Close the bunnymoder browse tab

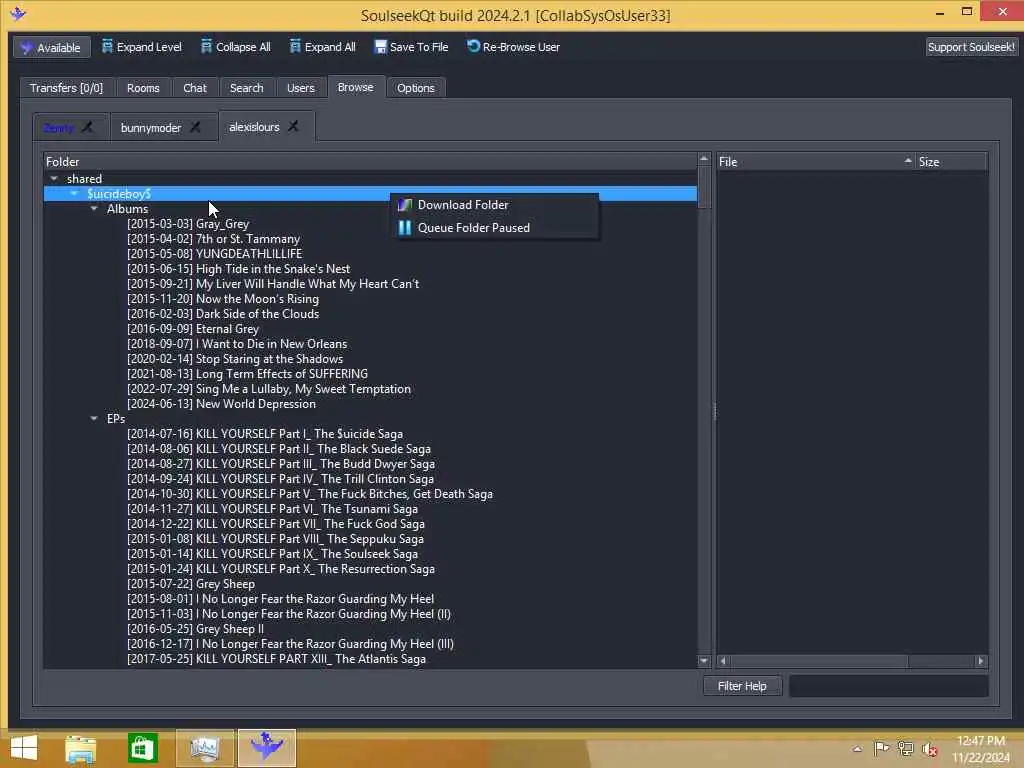coord(195,127)
